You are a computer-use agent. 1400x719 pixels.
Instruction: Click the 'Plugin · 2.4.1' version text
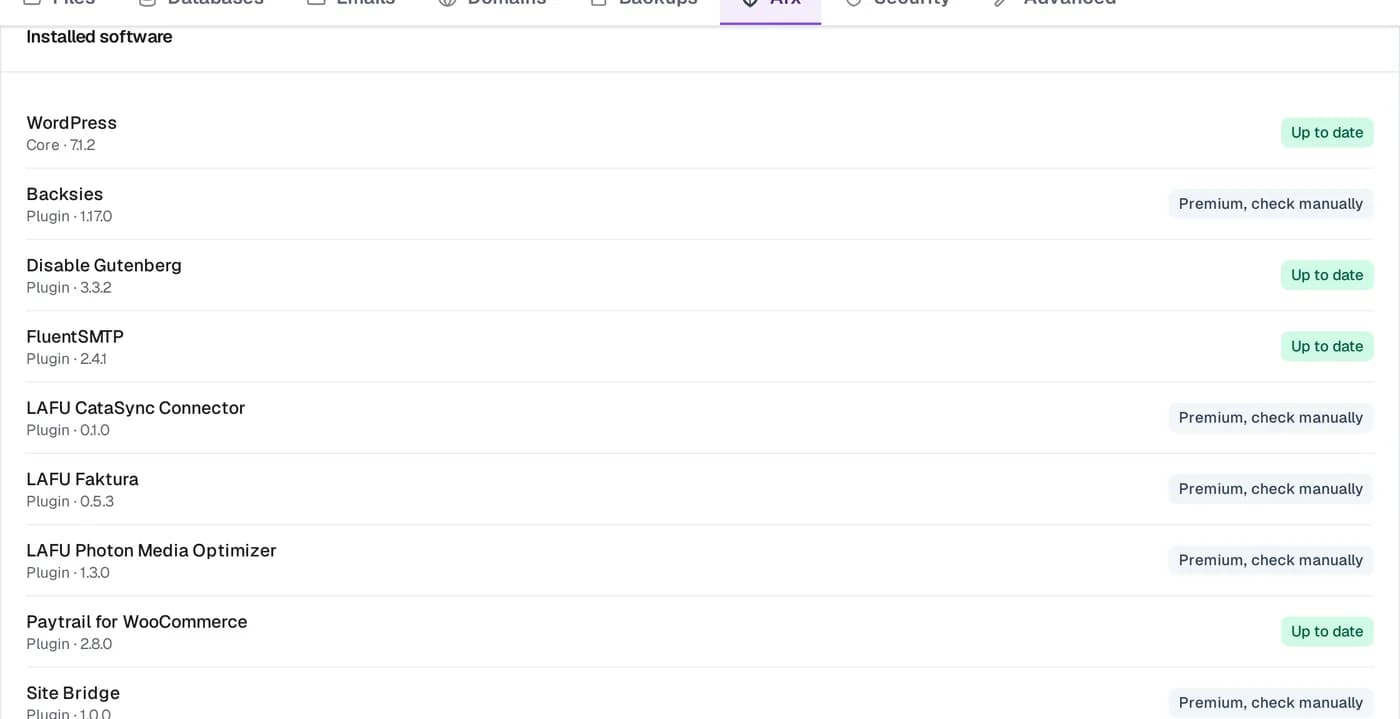click(x=66, y=359)
